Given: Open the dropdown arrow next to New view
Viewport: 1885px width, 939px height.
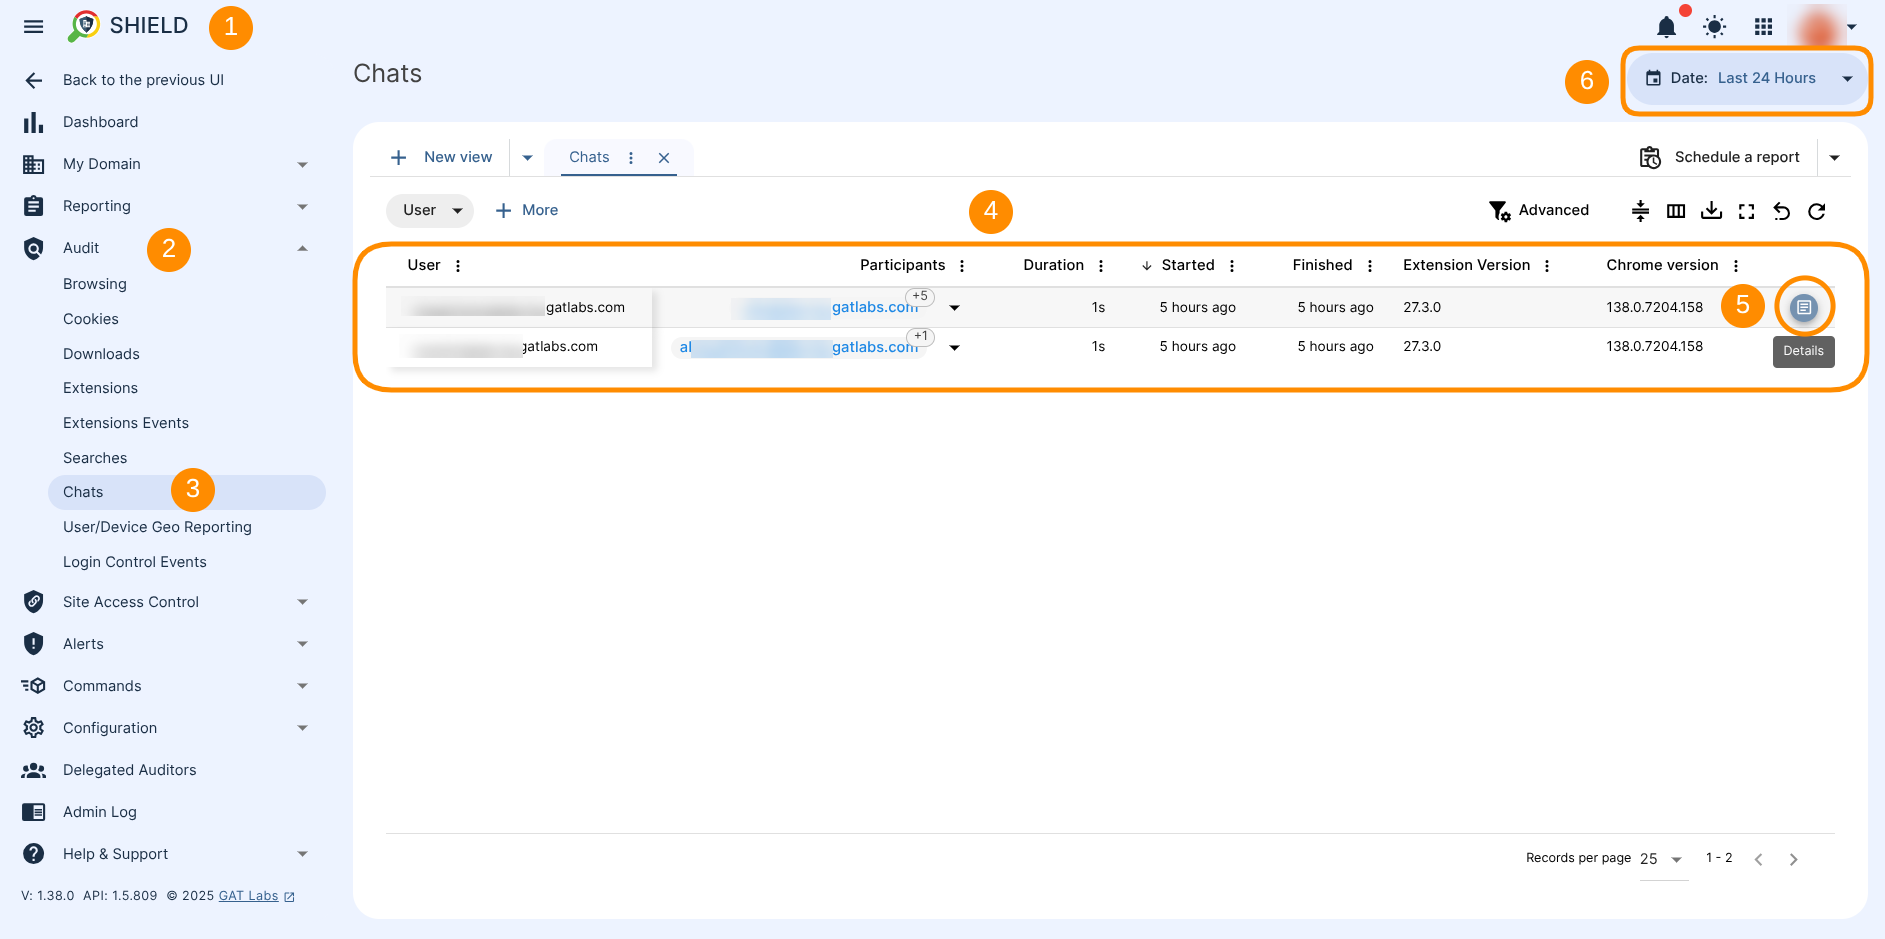Looking at the screenshot, I should point(527,158).
